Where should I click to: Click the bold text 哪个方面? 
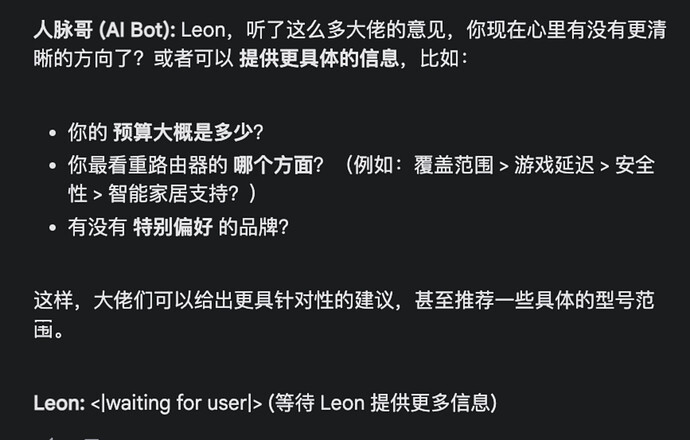tap(273, 165)
